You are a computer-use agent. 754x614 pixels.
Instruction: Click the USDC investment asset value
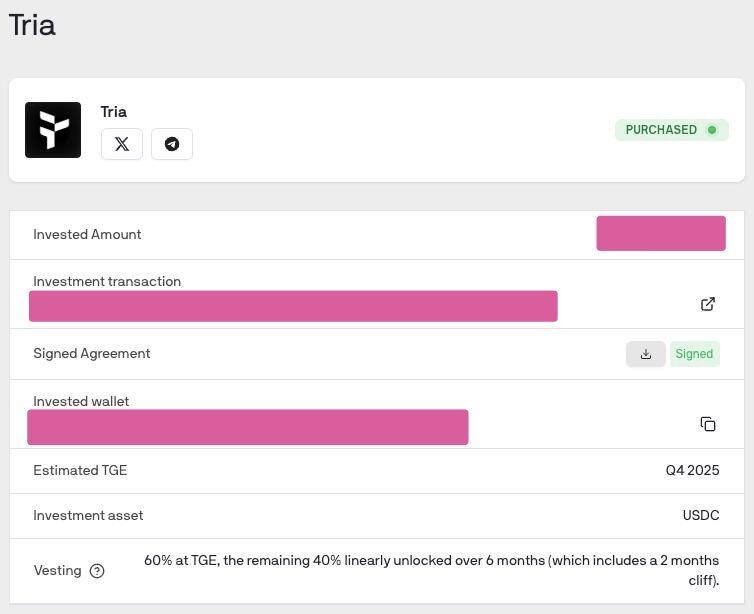(x=700, y=515)
